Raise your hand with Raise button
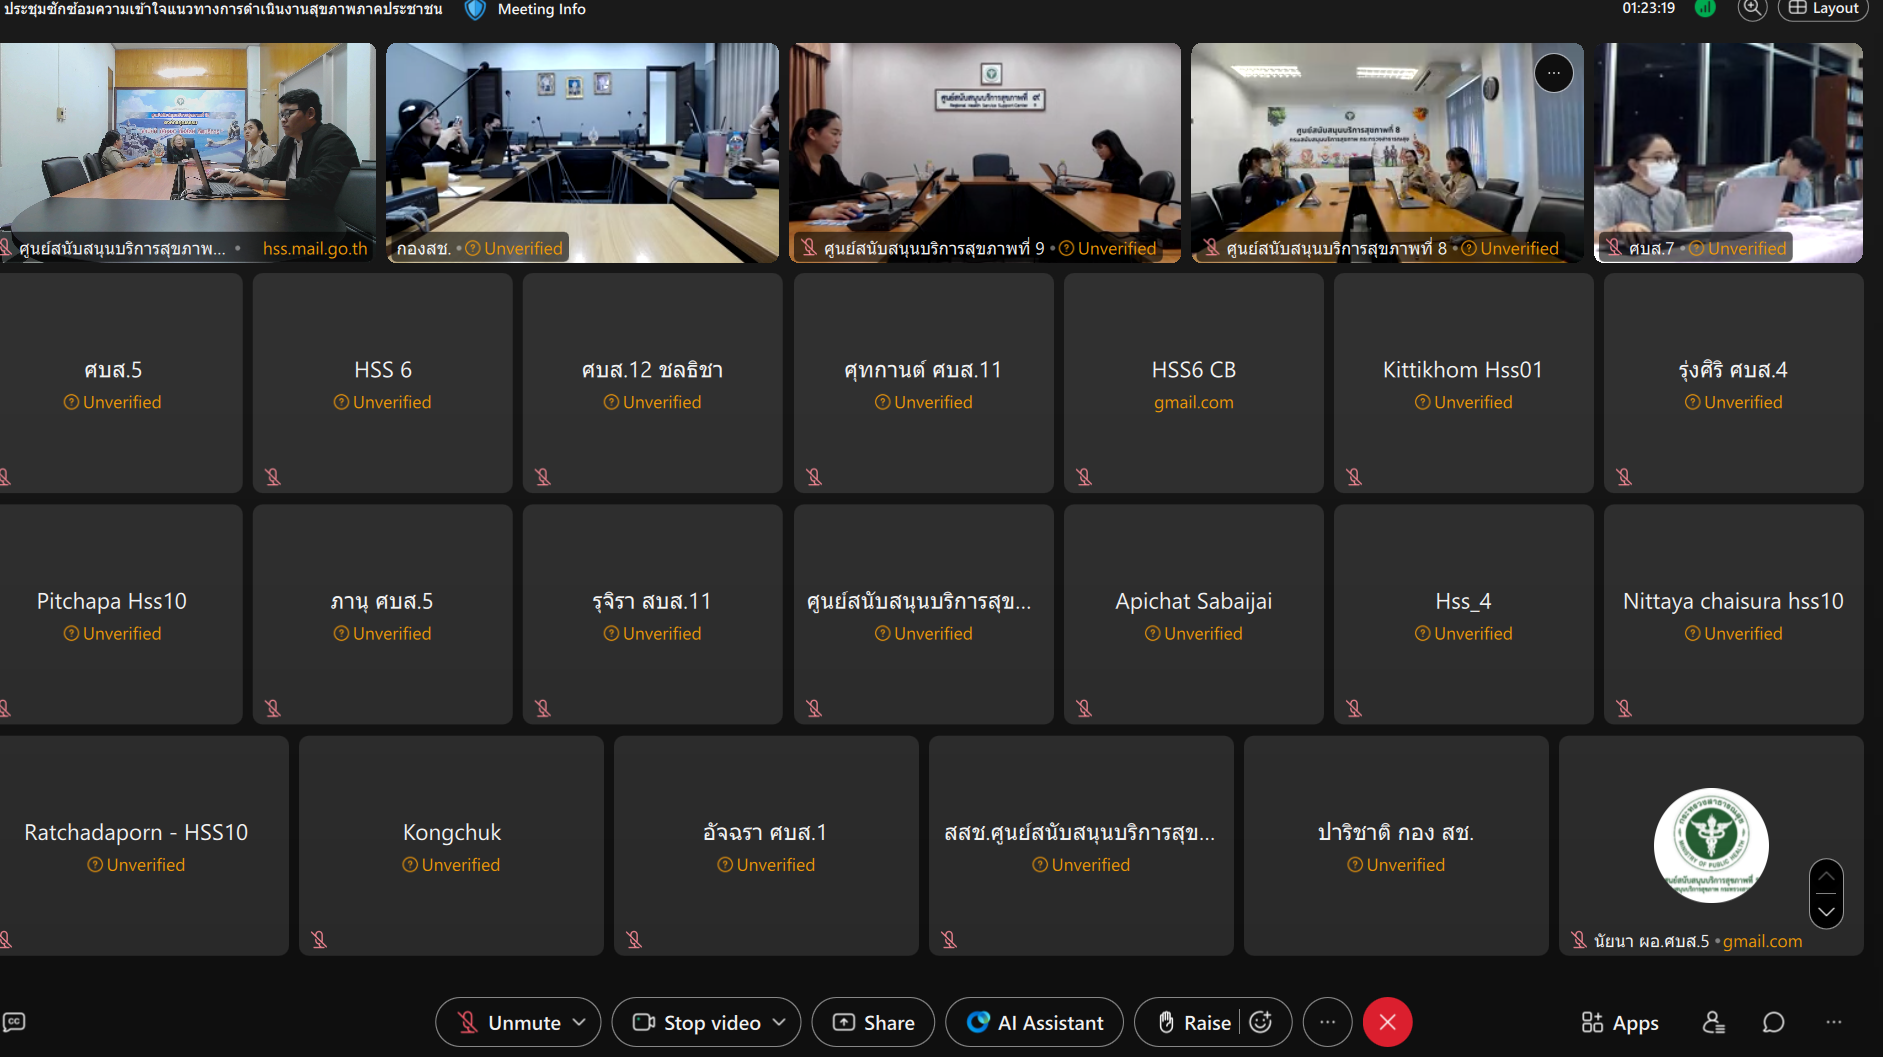Image resolution: width=1883 pixels, height=1057 pixels. coord(1195,1022)
